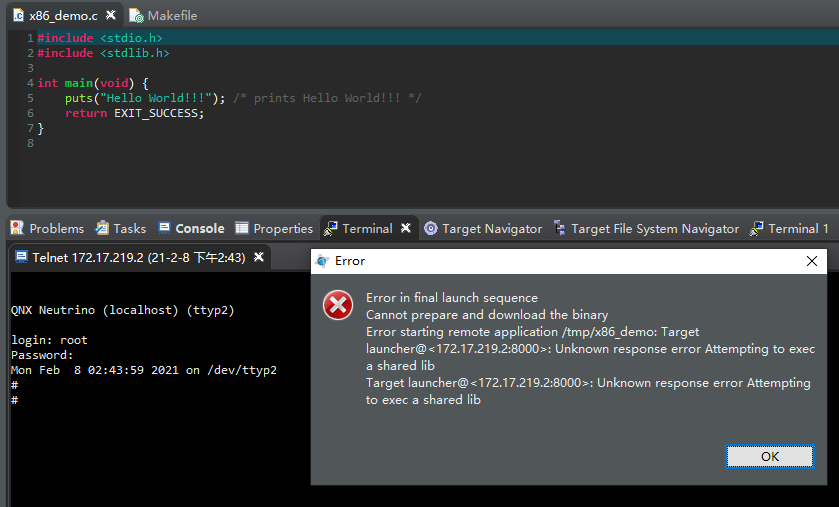Click the Telnet session monitor icon

21,257
